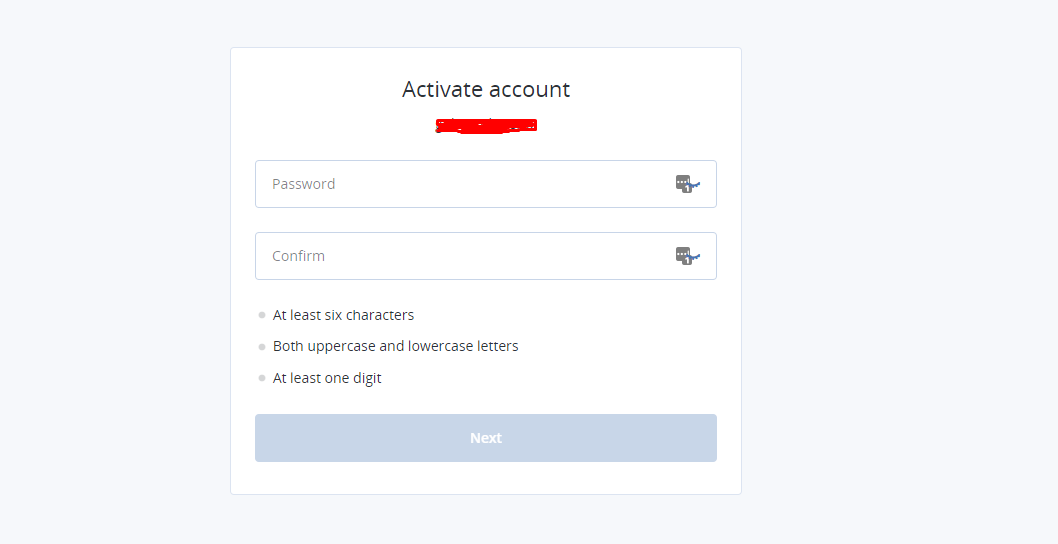
Task: Click the Confirm placeholder text
Action: [x=298, y=256]
